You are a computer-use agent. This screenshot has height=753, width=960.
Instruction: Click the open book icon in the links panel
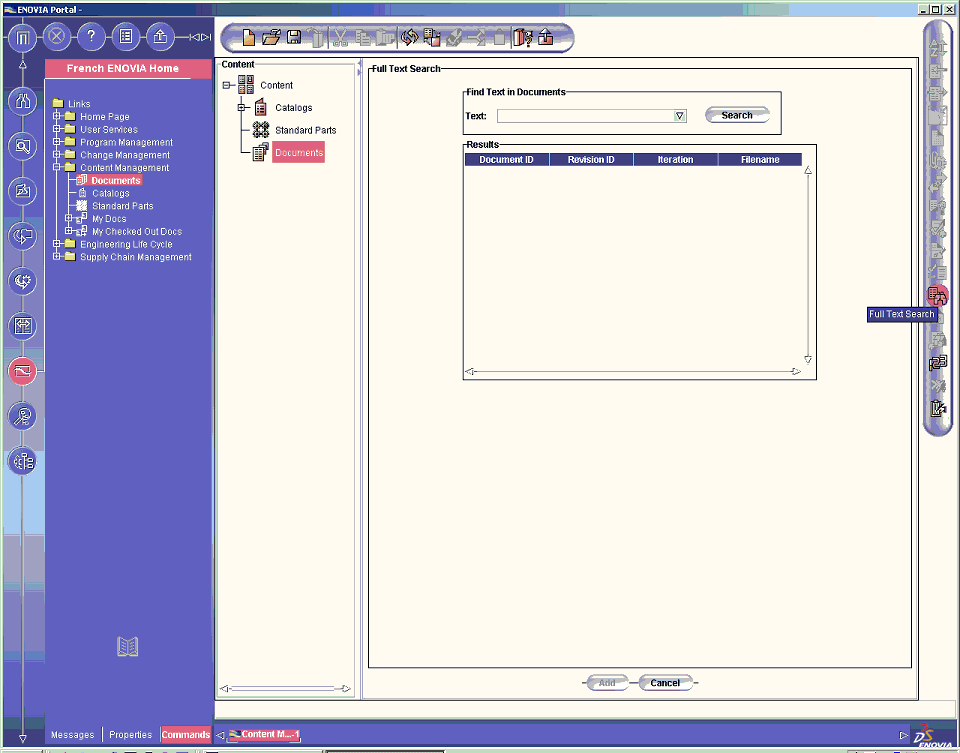(127, 646)
